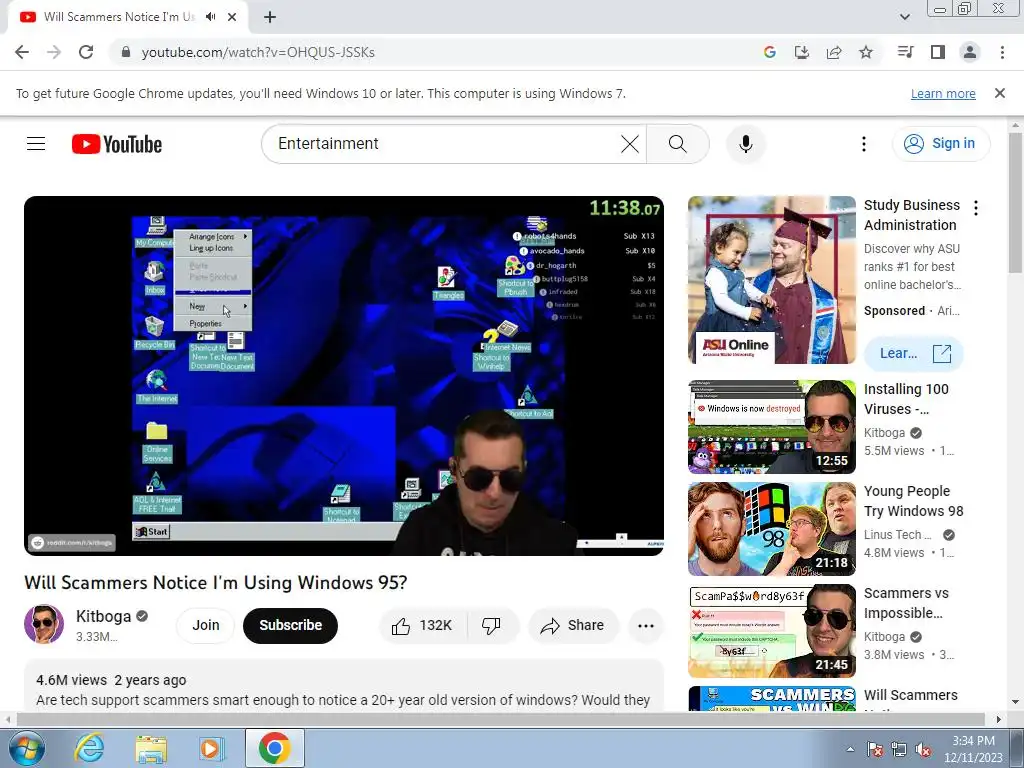Open Installing 100 Viruses video title

pos(906,399)
